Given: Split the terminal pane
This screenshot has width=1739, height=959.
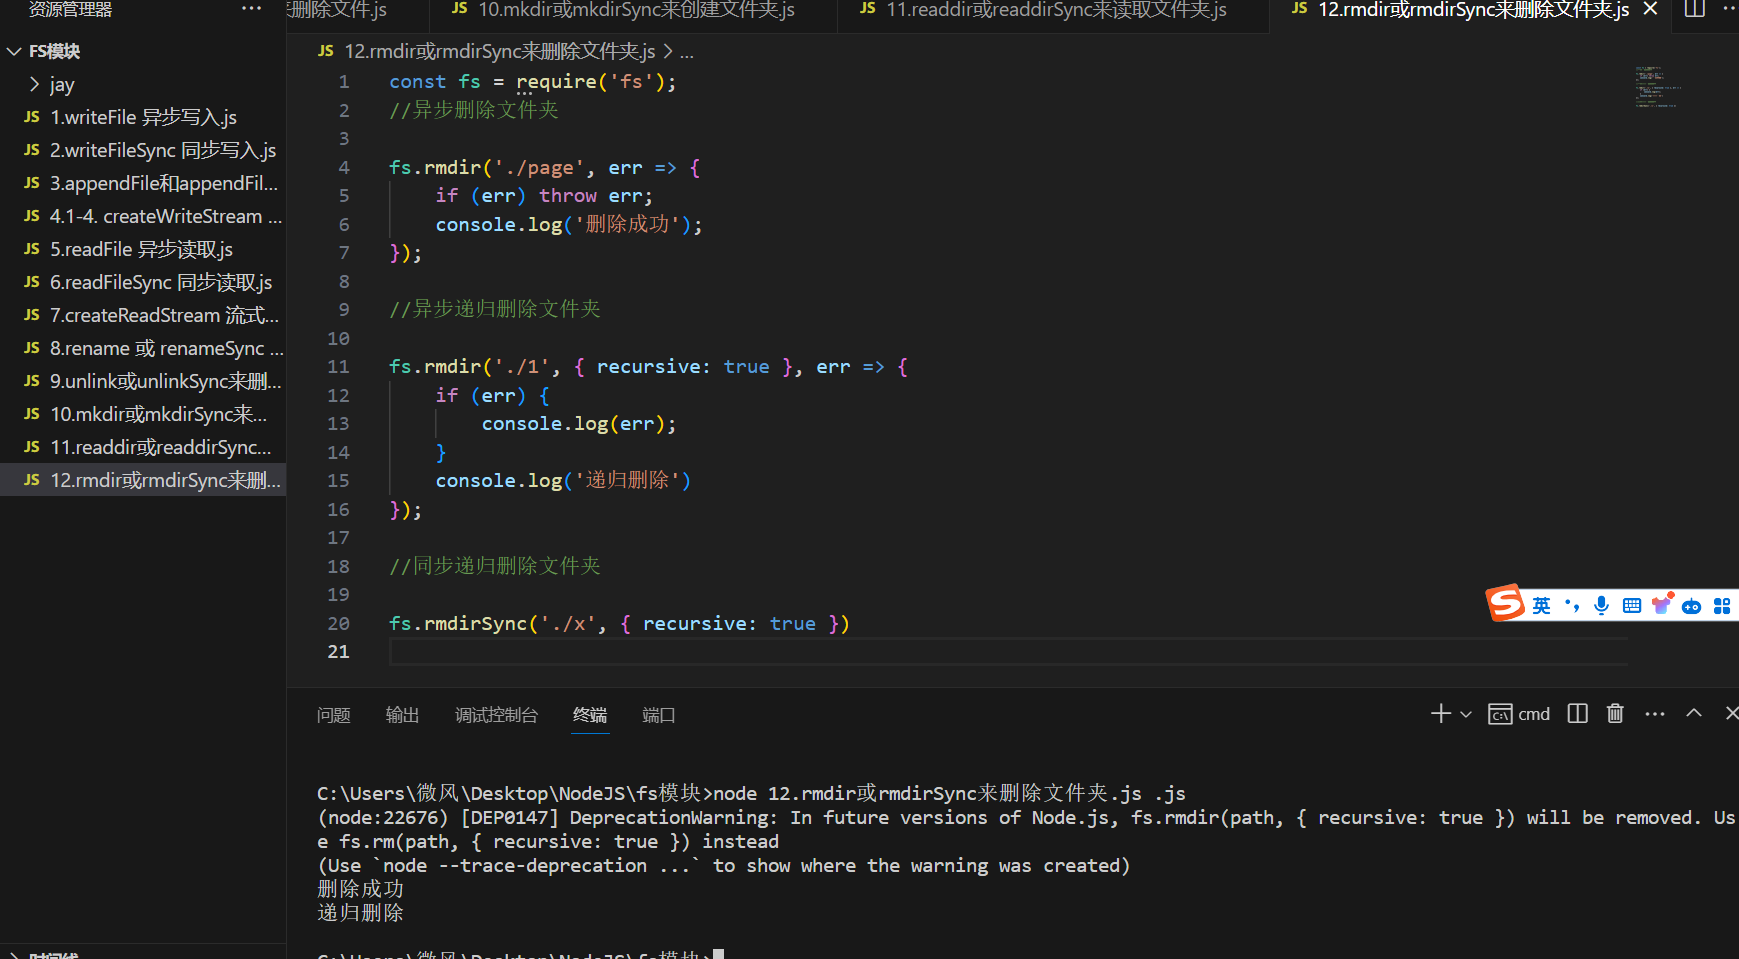Looking at the screenshot, I should pos(1578,713).
